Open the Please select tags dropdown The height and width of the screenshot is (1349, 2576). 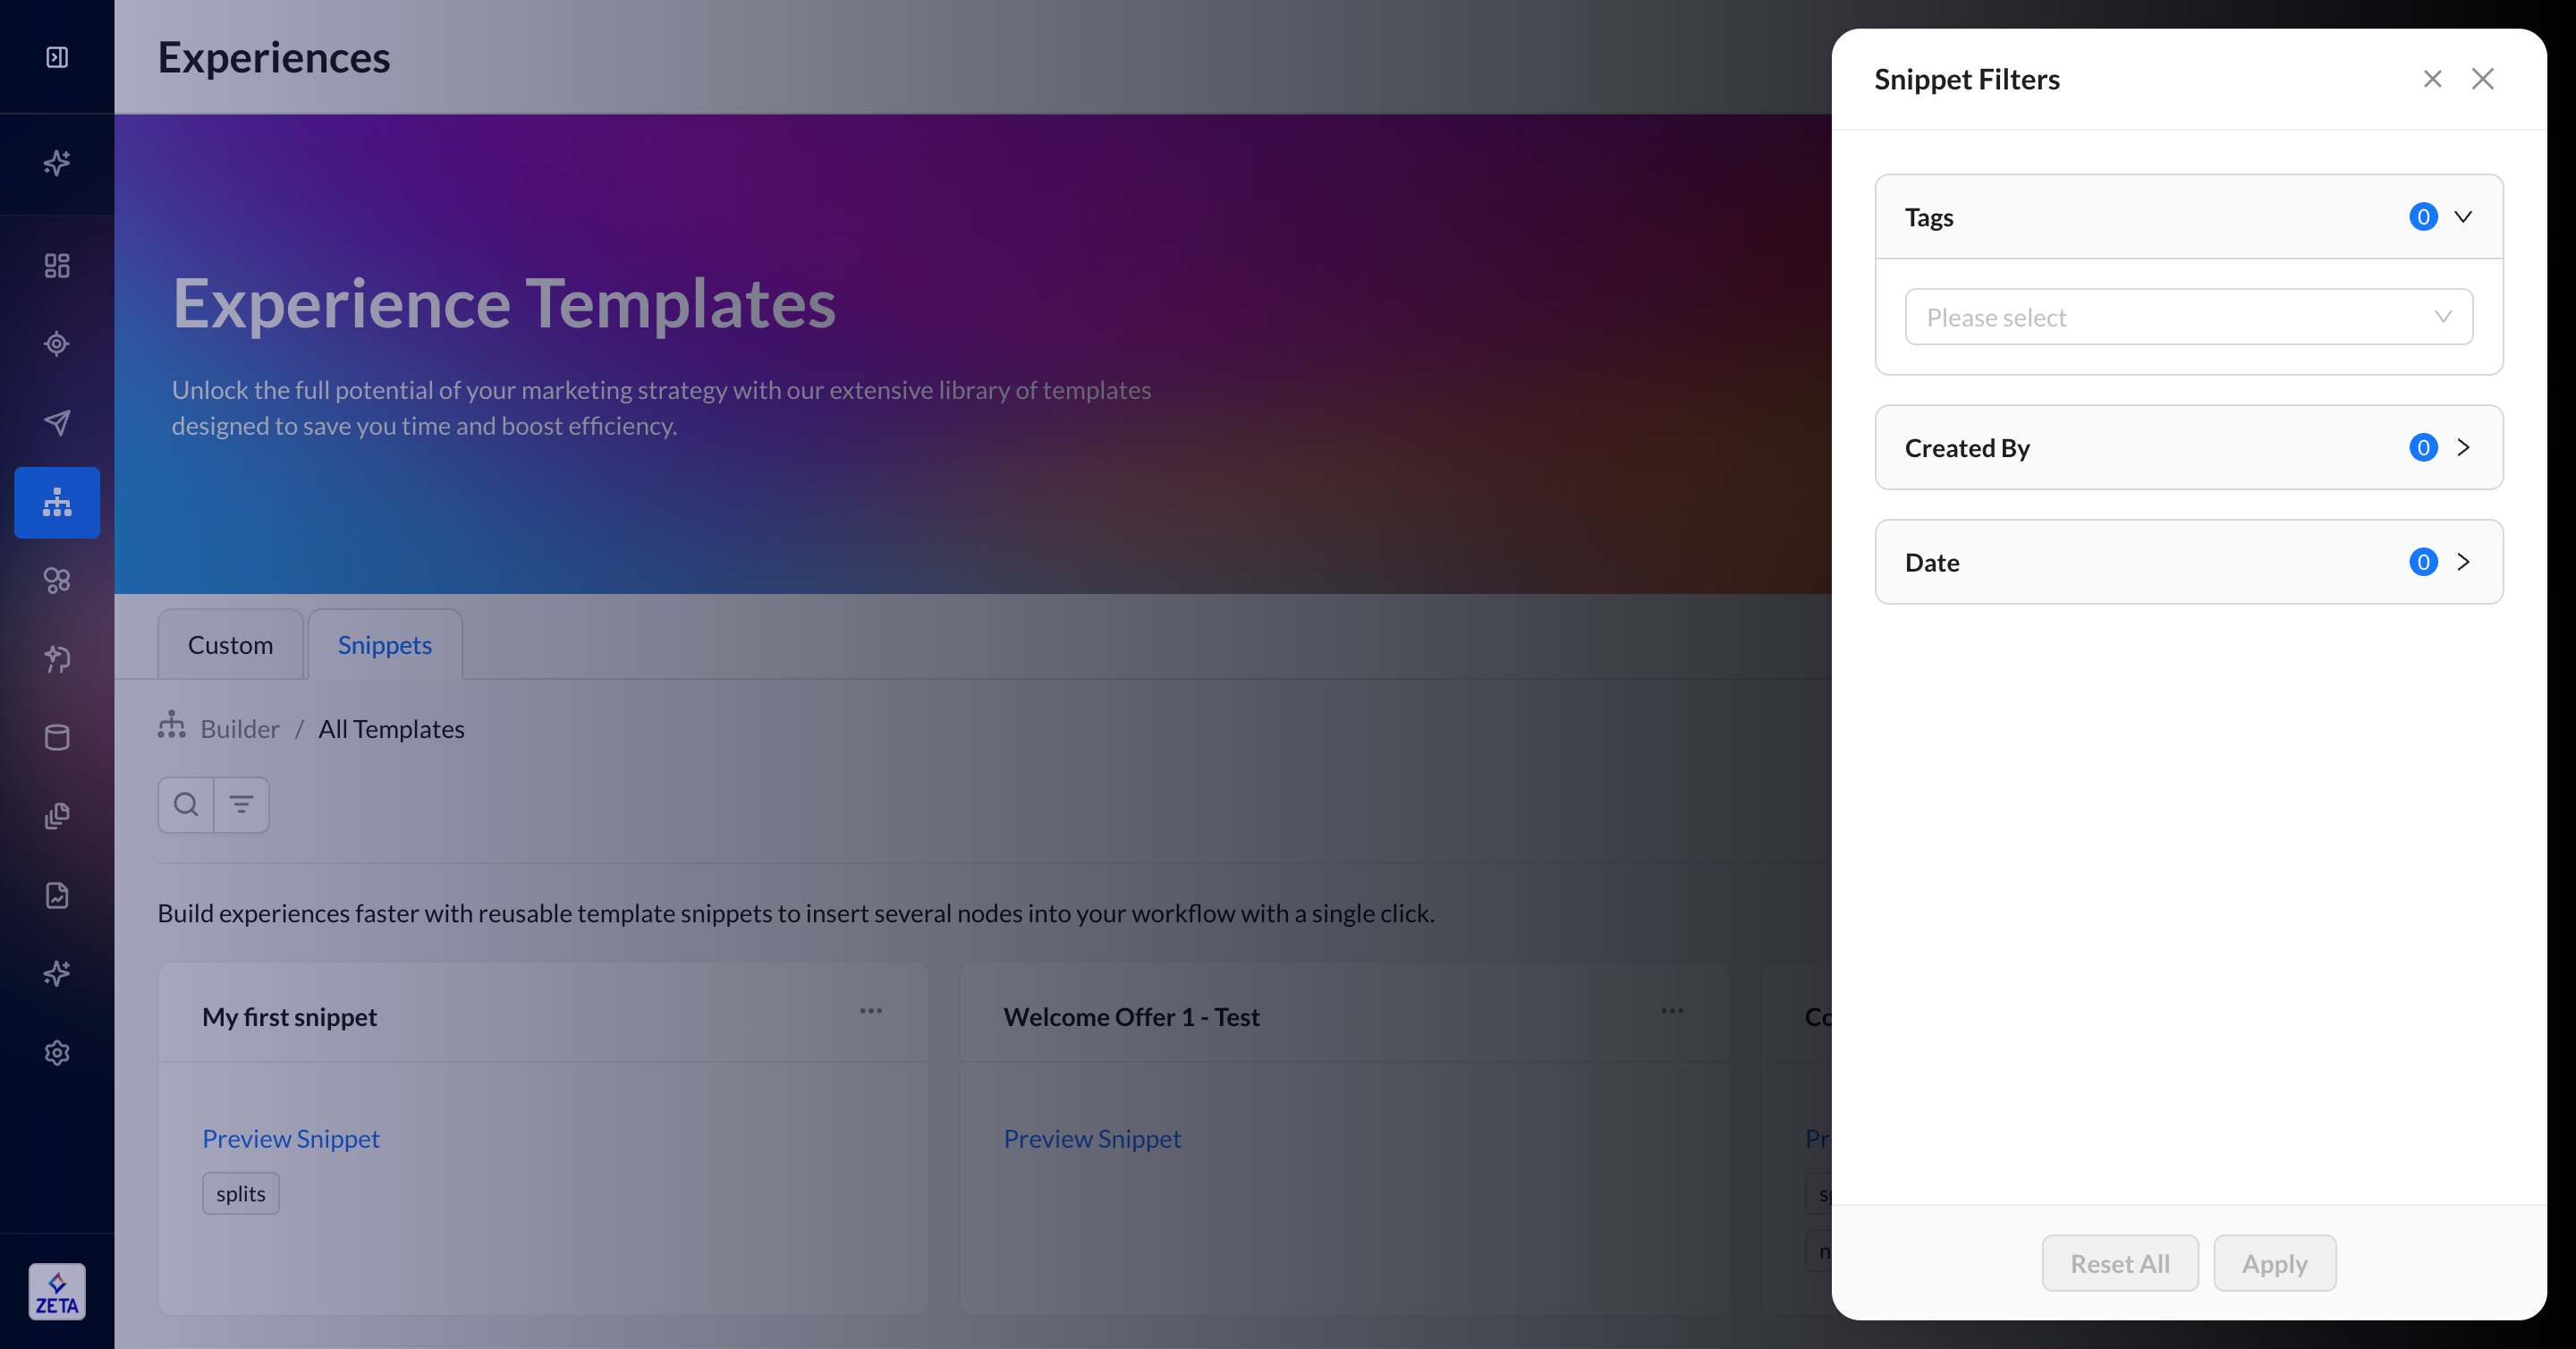(2188, 317)
